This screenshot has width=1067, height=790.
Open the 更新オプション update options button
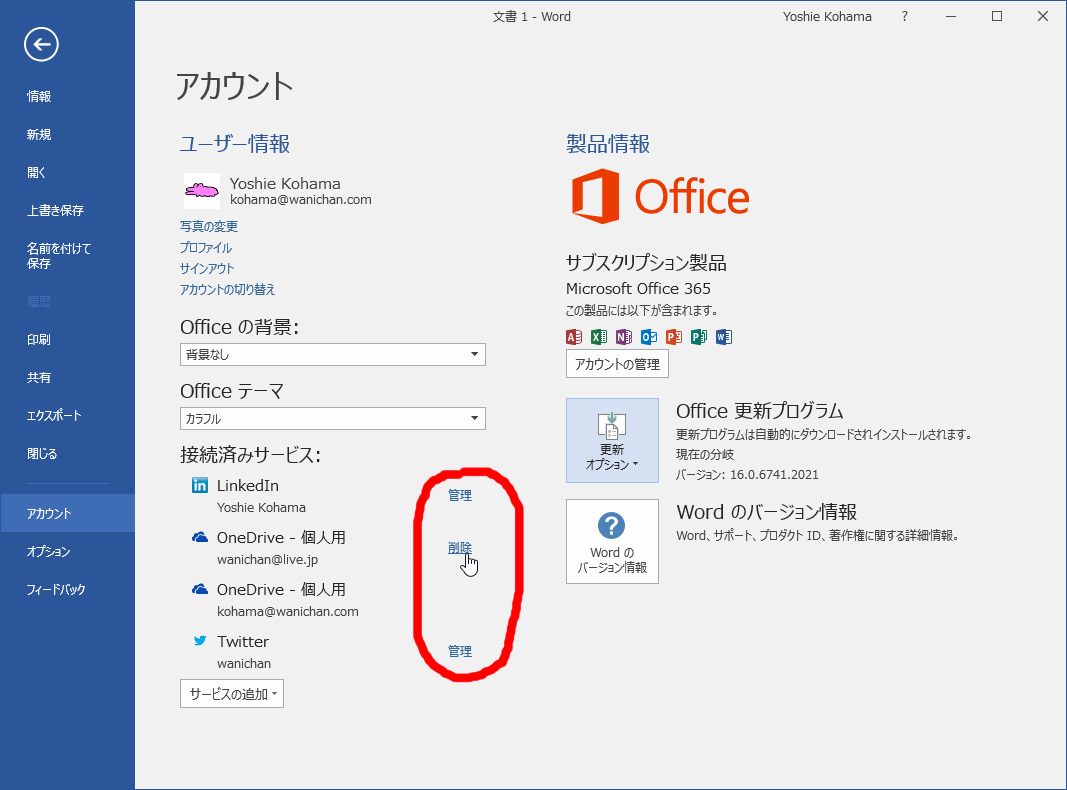[x=612, y=440]
